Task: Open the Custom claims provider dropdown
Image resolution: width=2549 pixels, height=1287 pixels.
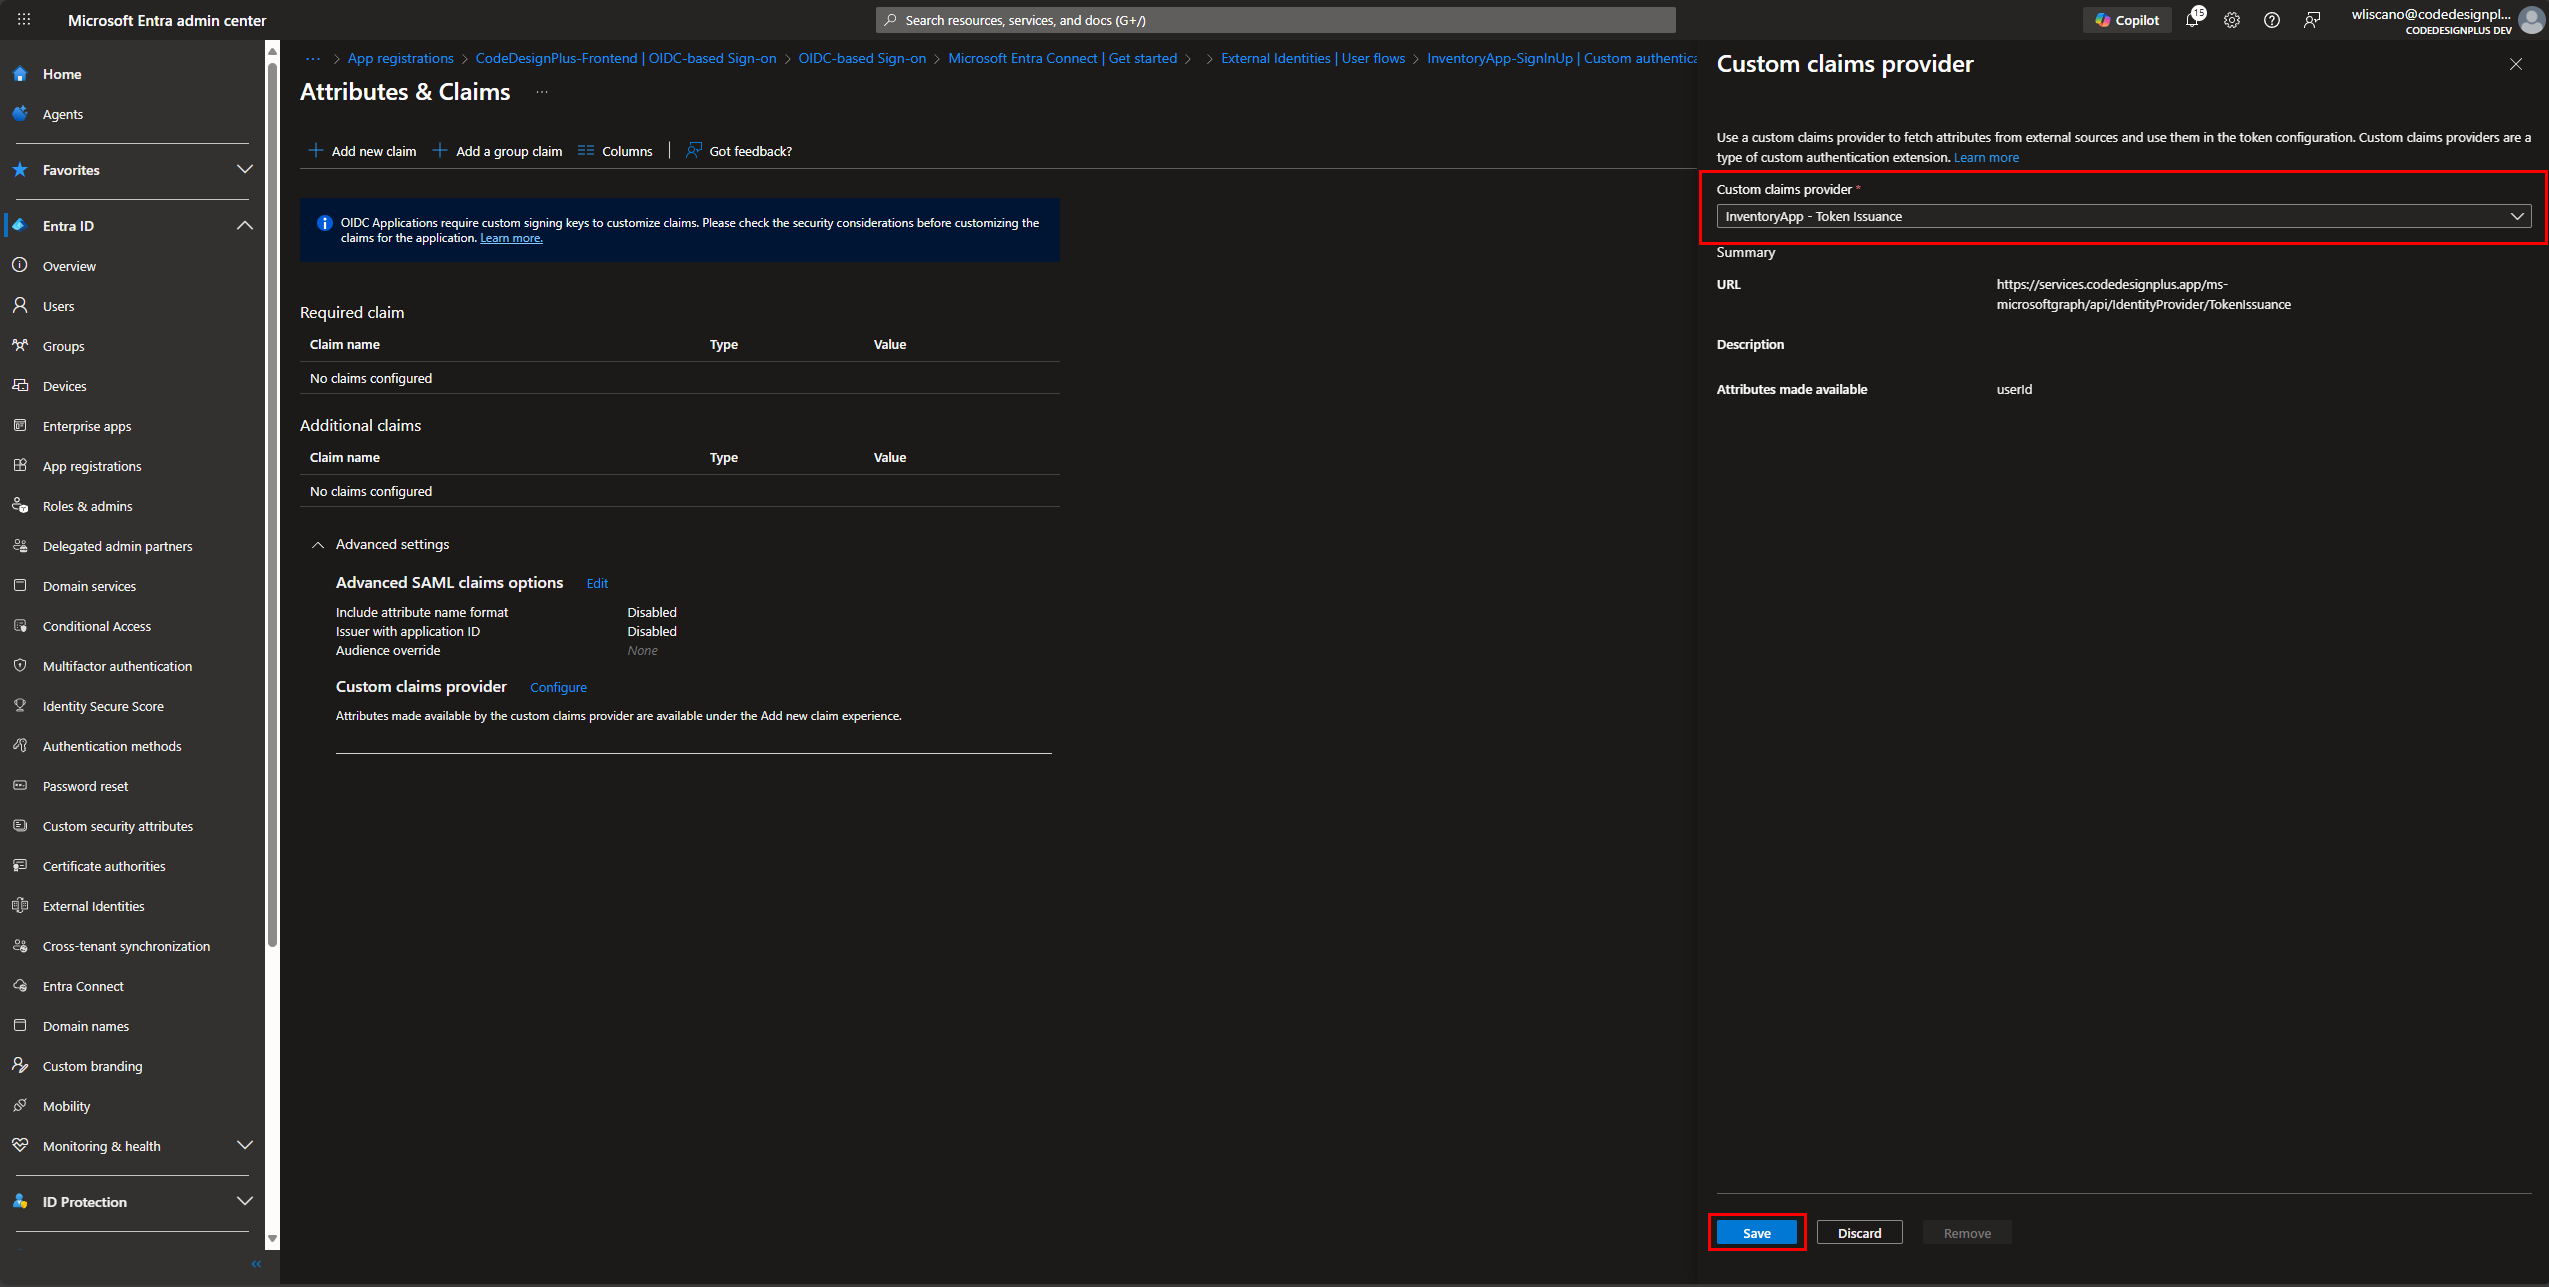Action: 2124,216
